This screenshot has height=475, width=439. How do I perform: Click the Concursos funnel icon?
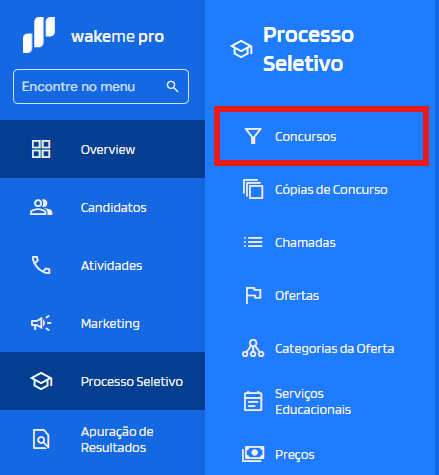point(253,136)
